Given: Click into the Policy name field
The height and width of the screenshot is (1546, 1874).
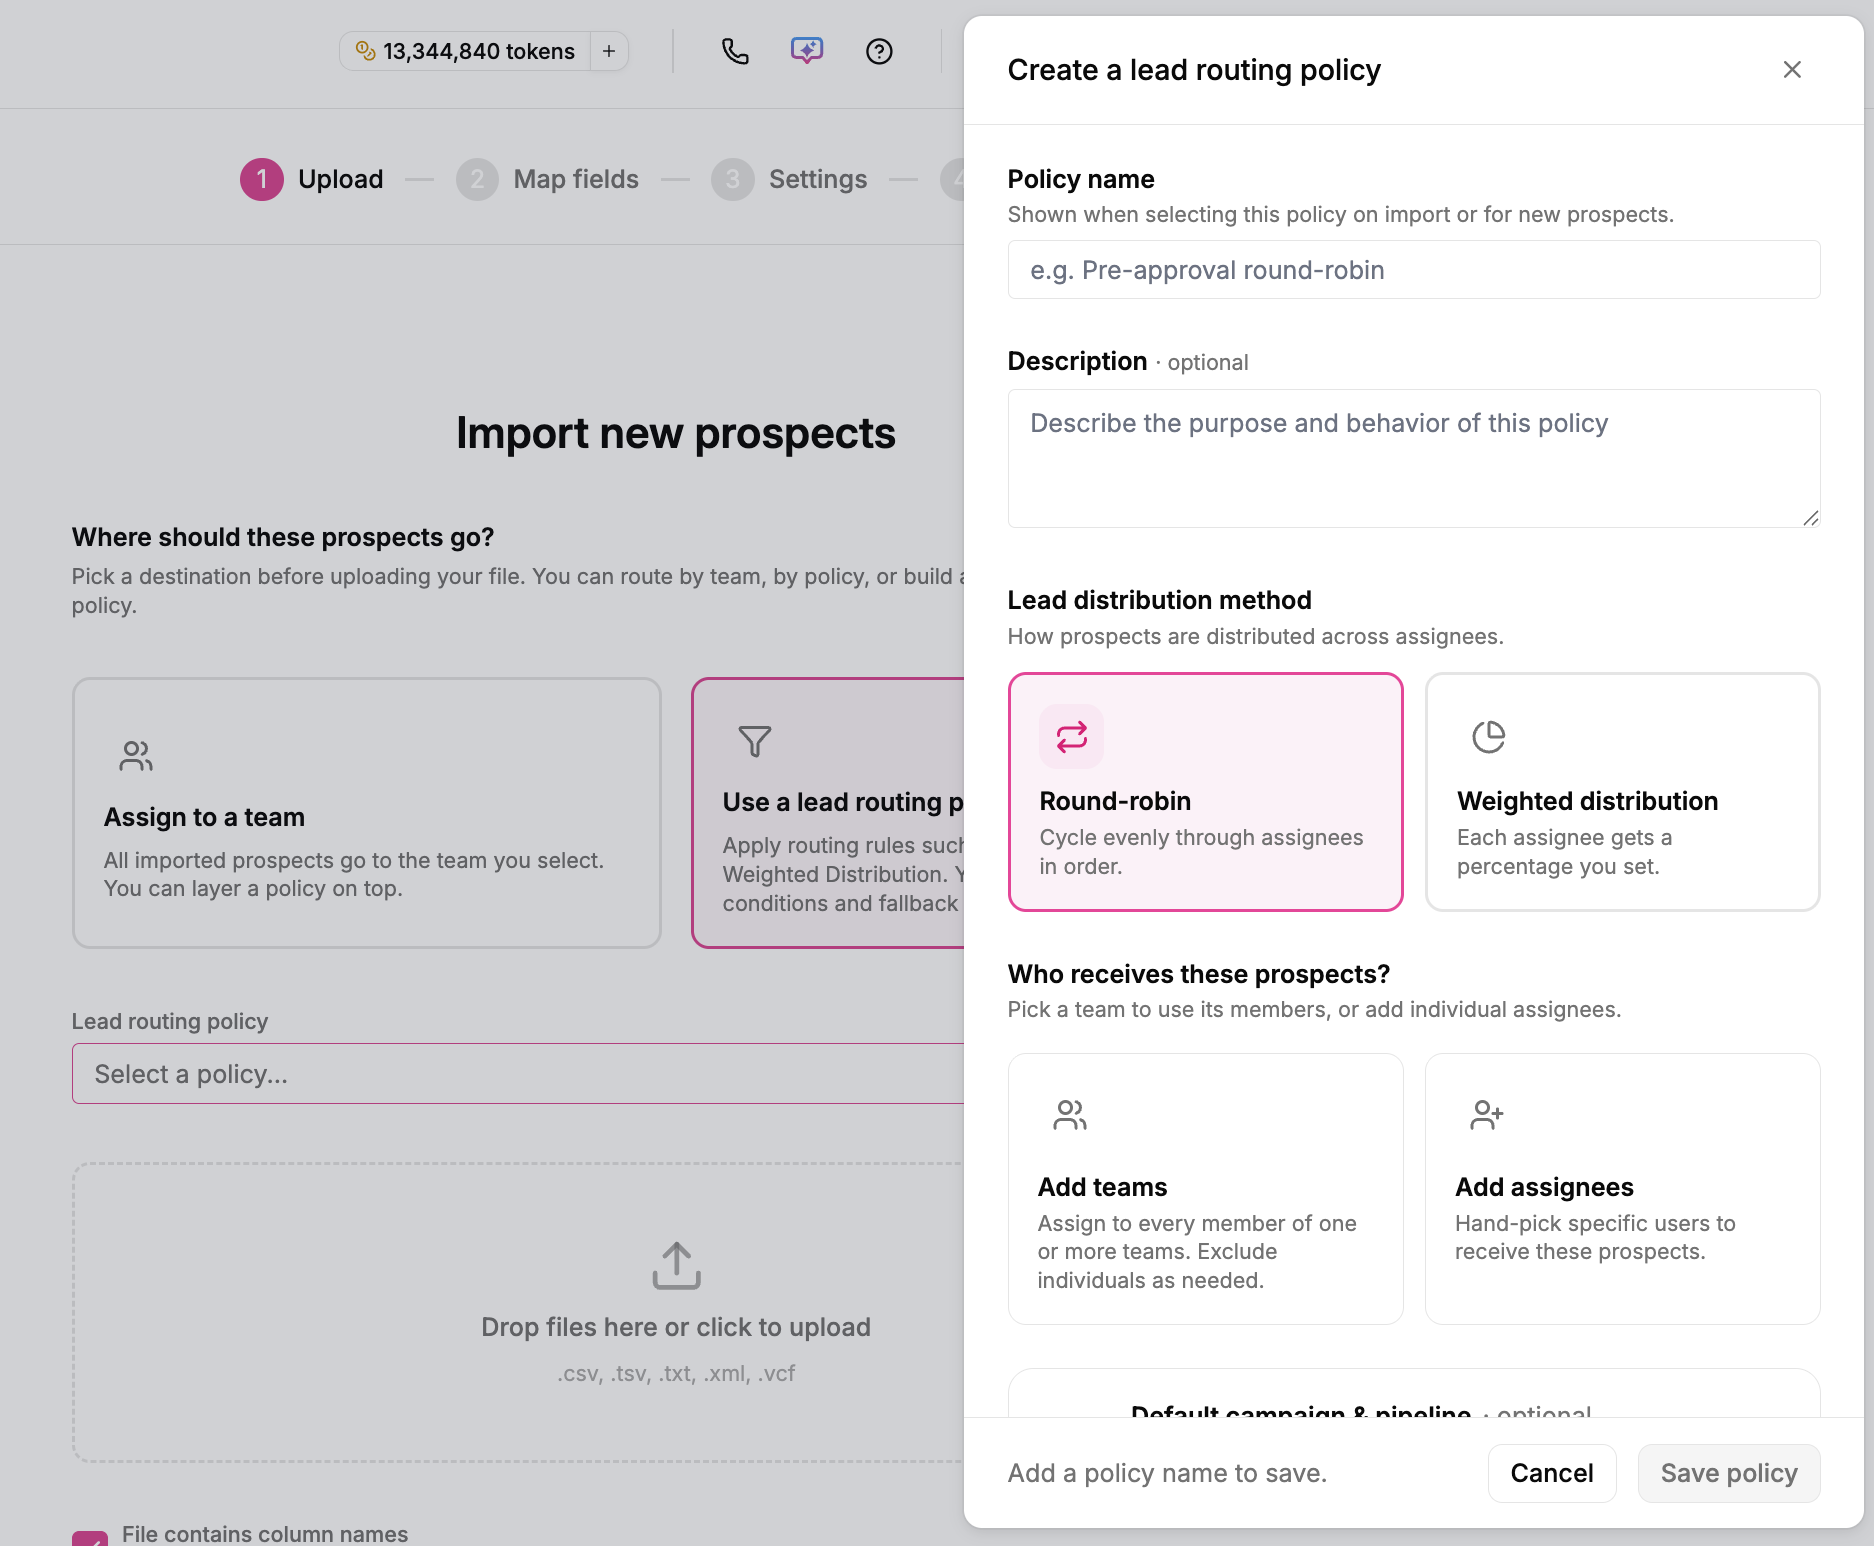Looking at the screenshot, I should (x=1414, y=270).
